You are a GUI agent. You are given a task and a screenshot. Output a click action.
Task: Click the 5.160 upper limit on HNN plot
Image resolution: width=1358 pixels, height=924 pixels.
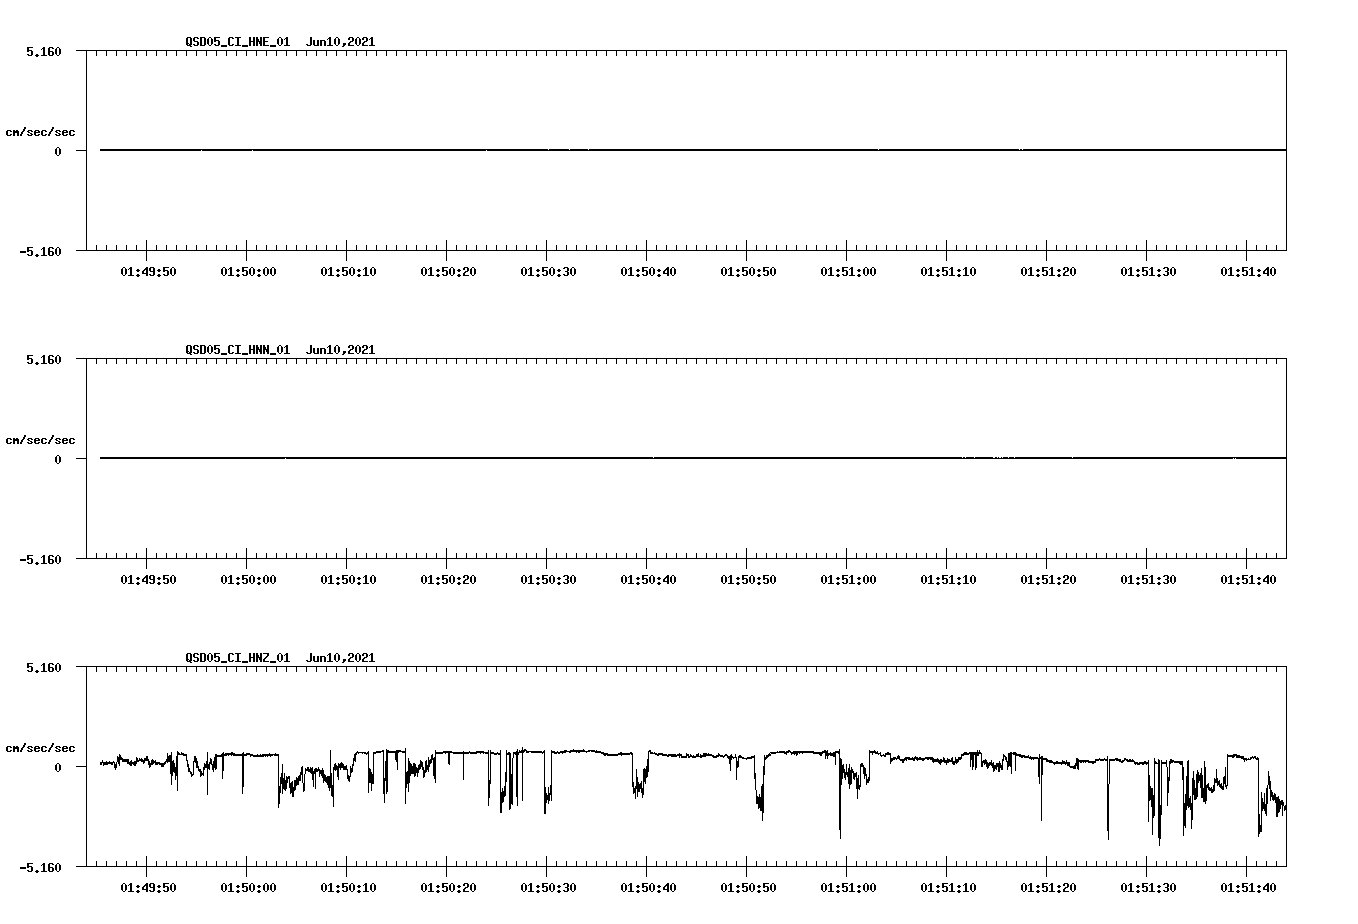(44, 359)
